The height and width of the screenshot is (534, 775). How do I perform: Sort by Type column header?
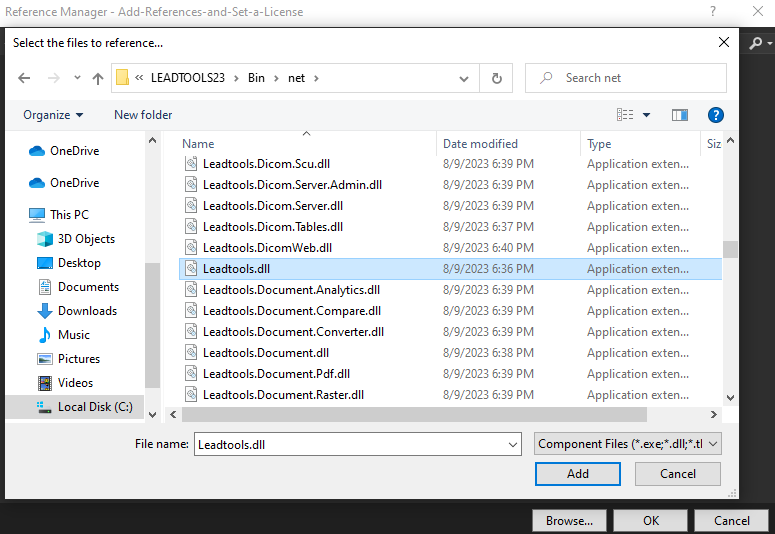[599, 144]
